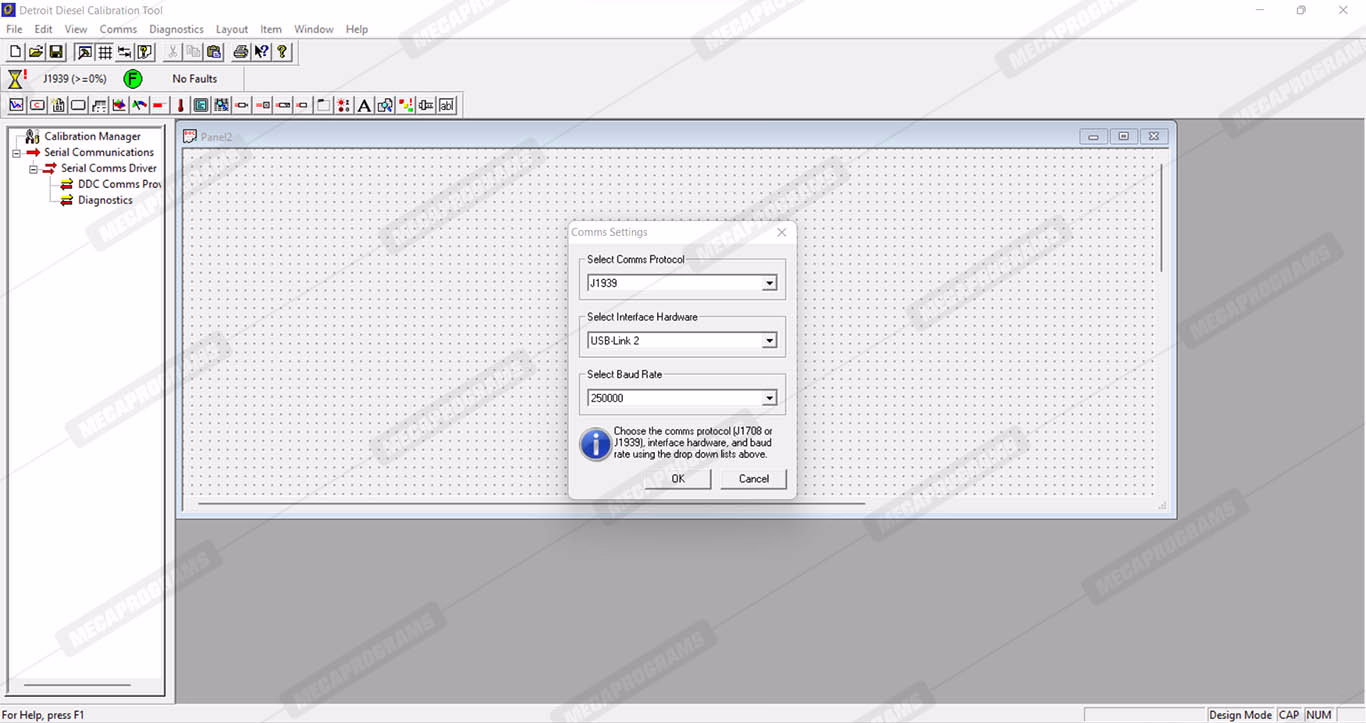Select Calibration Manager in the tree
The height and width of the screenshot is (723, 1366).
[92, 136]
